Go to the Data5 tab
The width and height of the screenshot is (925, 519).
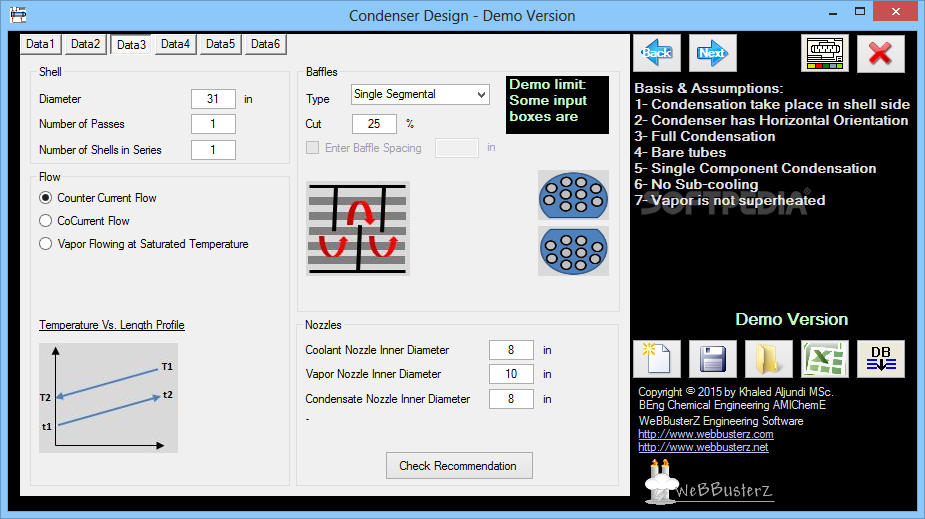coord(220,44)
